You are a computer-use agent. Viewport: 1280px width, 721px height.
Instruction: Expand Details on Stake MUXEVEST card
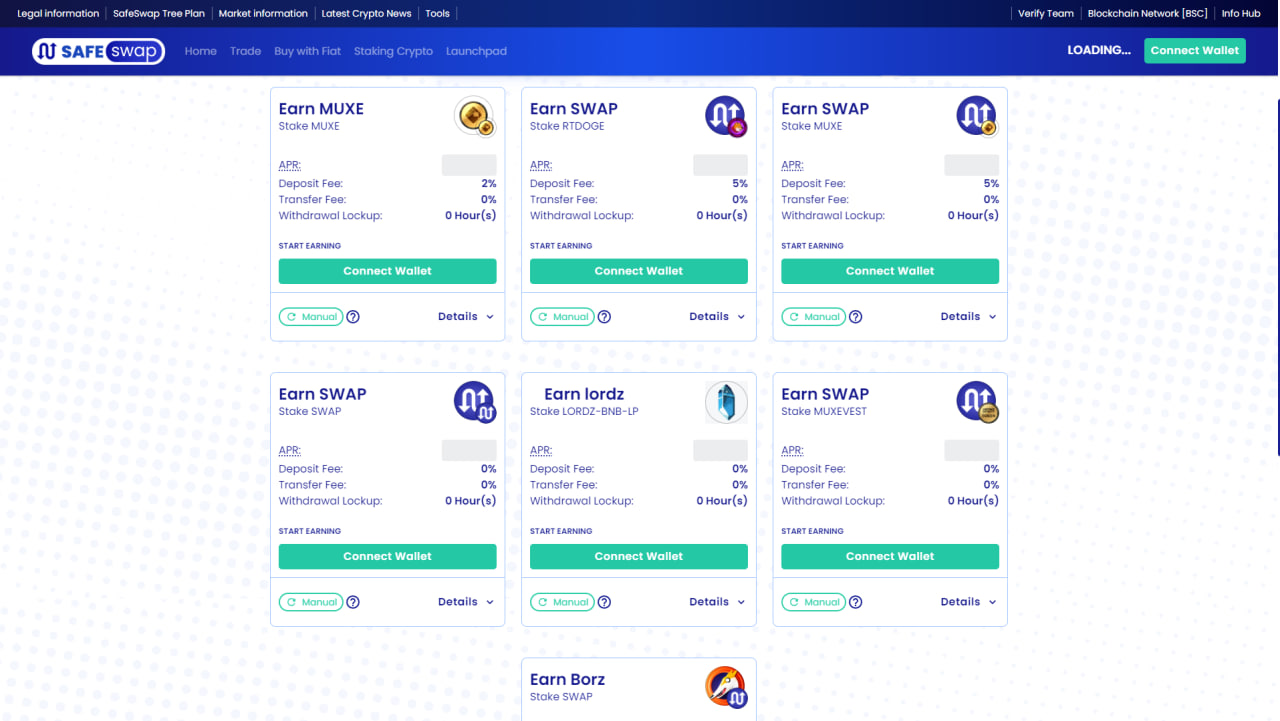coord(968,602)
